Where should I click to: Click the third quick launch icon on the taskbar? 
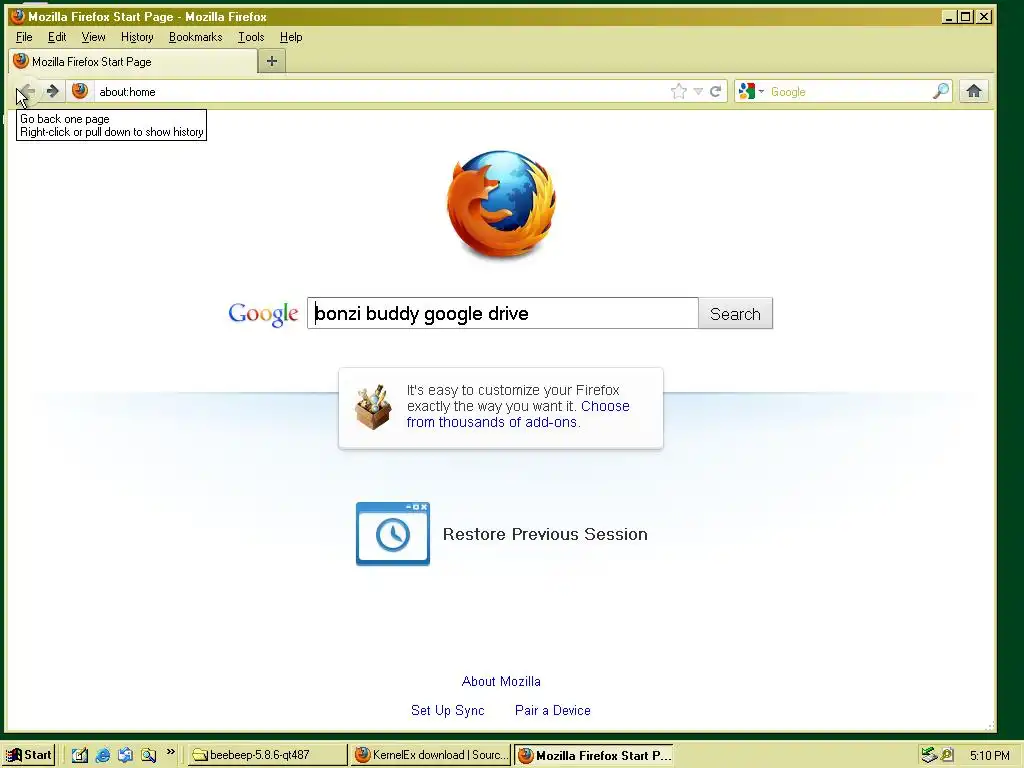point(125,755)
